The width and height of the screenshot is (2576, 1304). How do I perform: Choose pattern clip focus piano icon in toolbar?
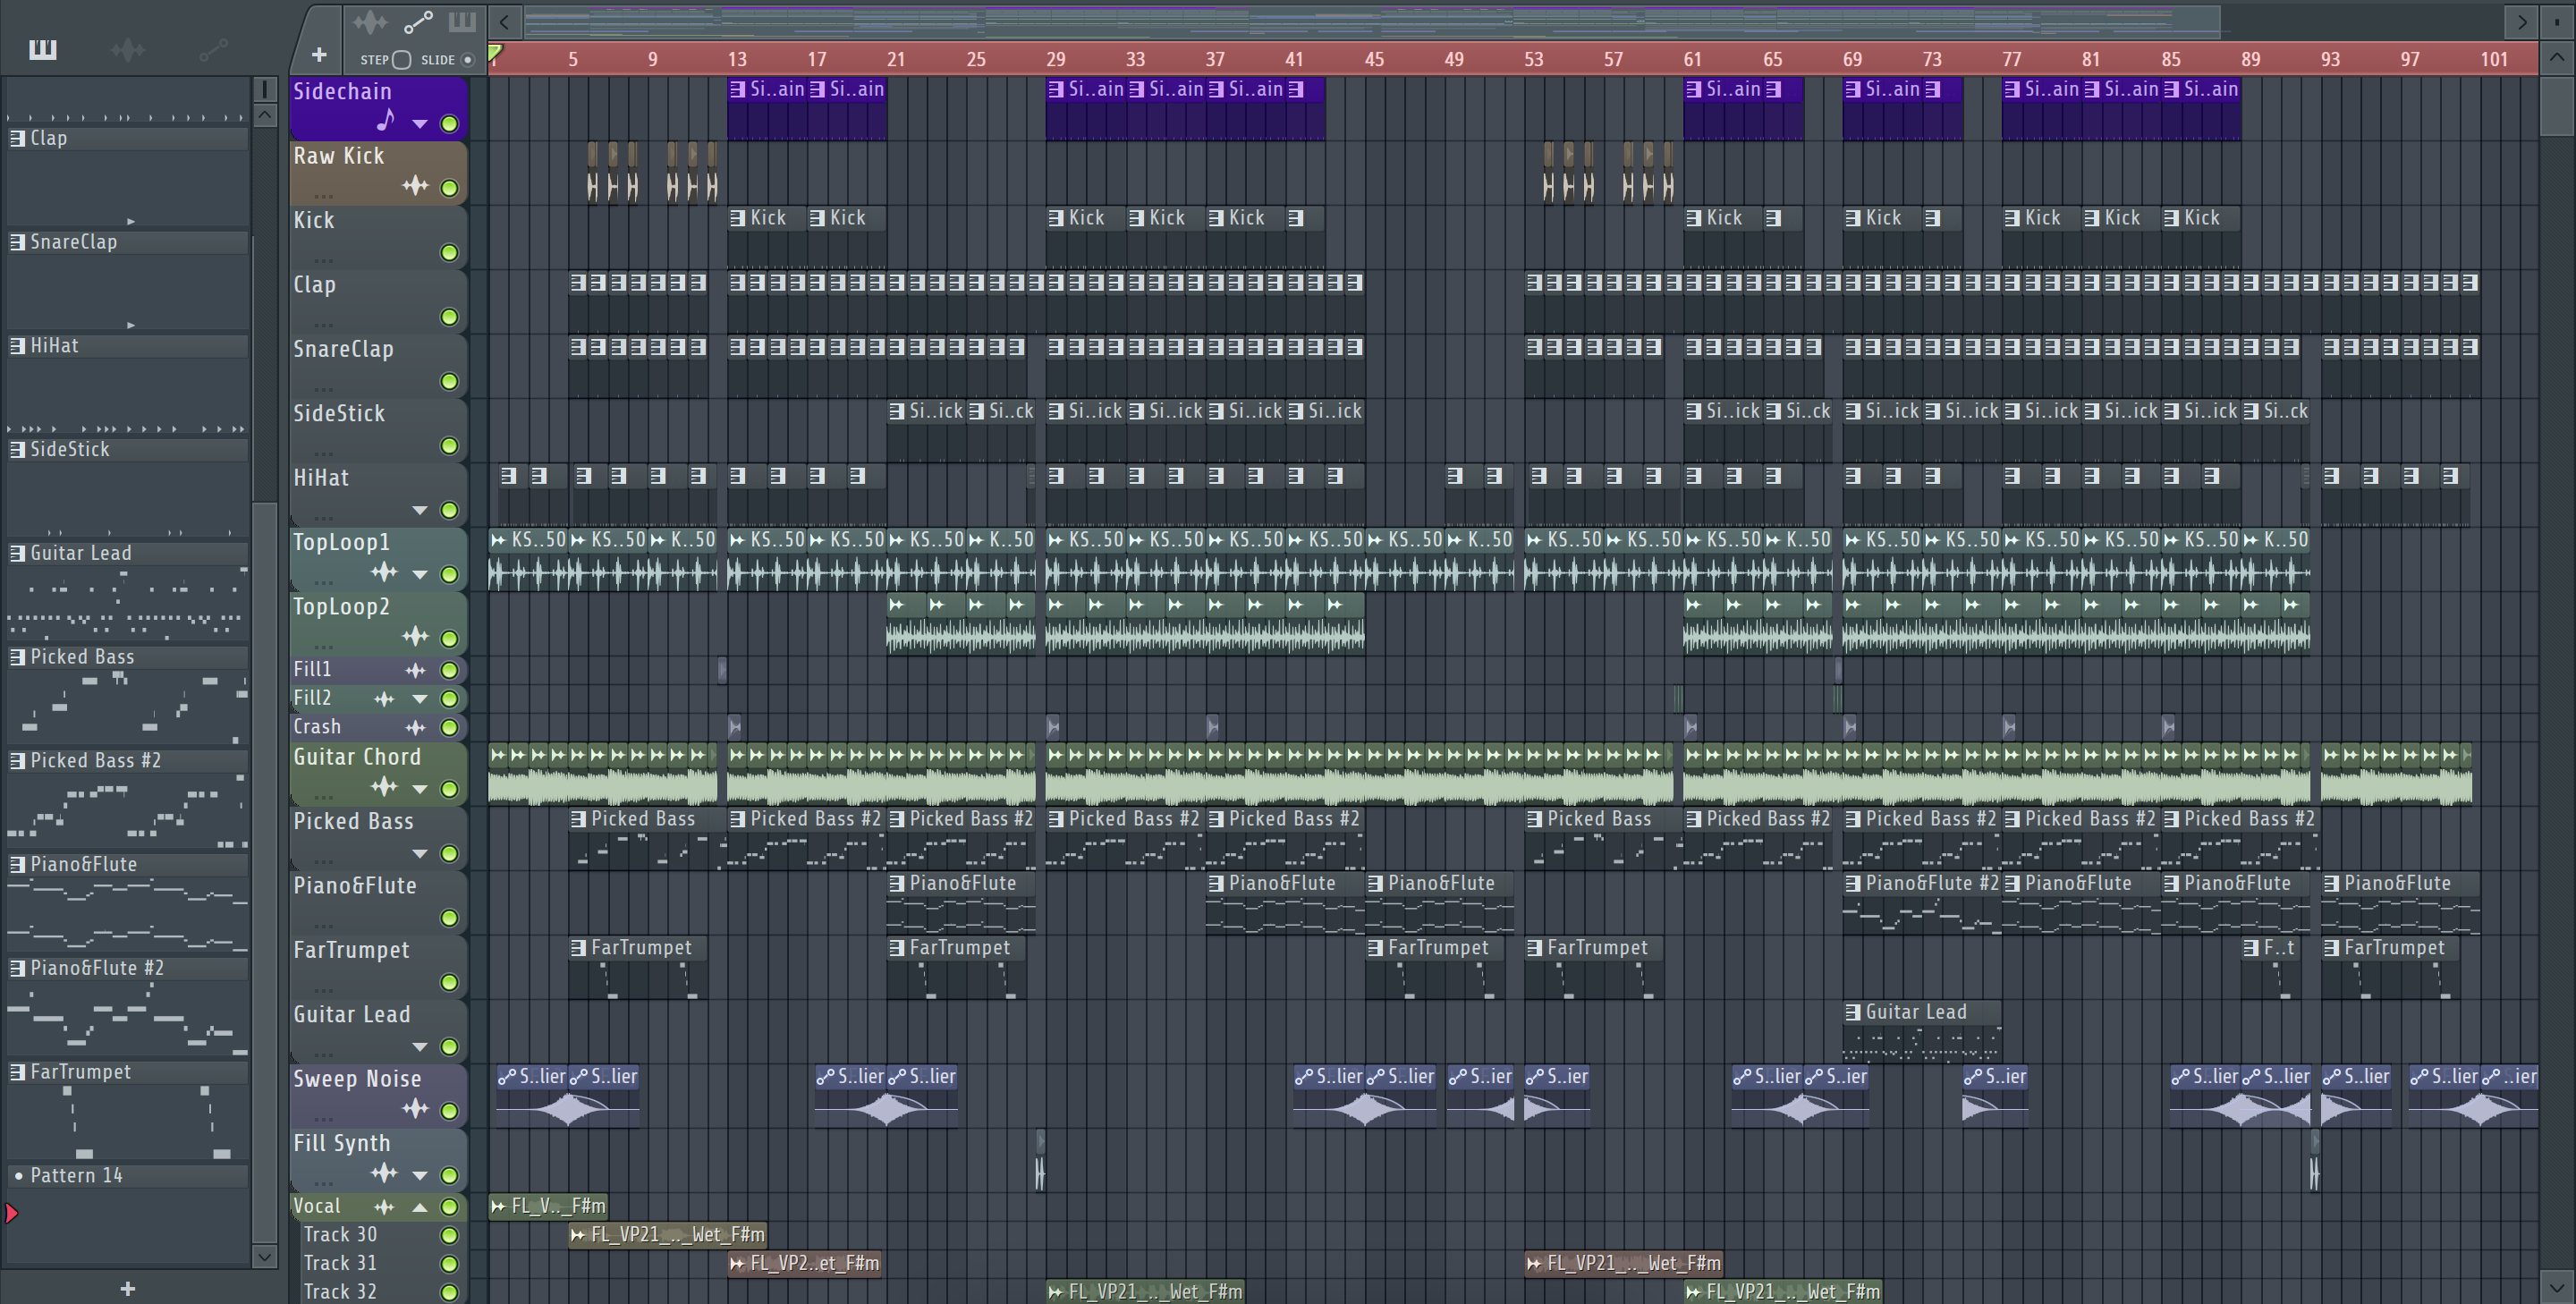pos(462,22)
